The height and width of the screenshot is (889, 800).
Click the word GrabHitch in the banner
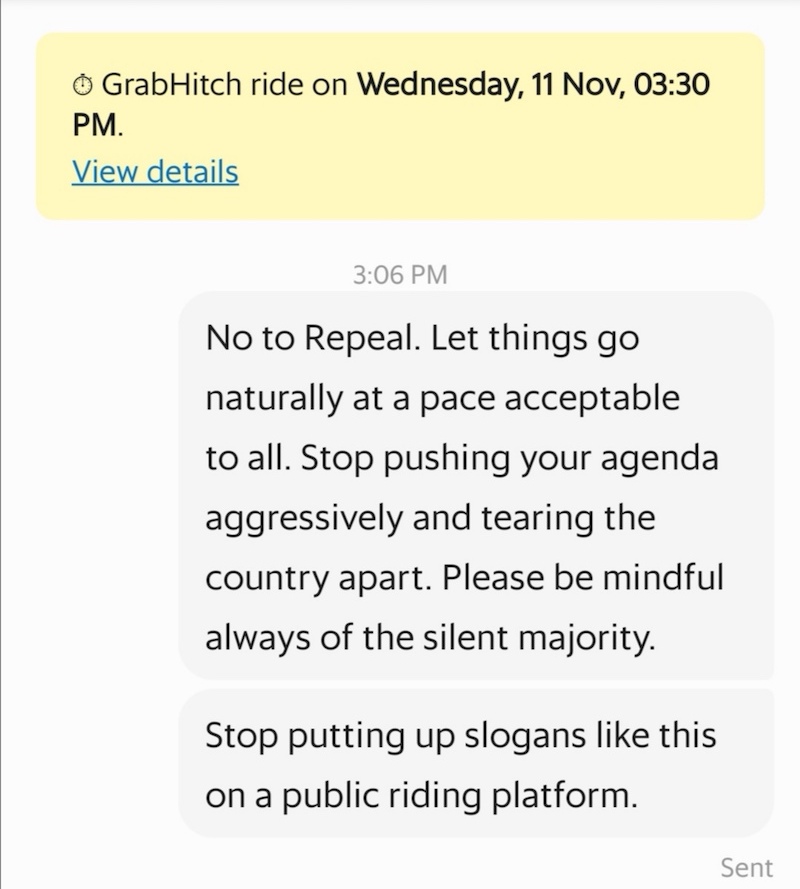170,85
